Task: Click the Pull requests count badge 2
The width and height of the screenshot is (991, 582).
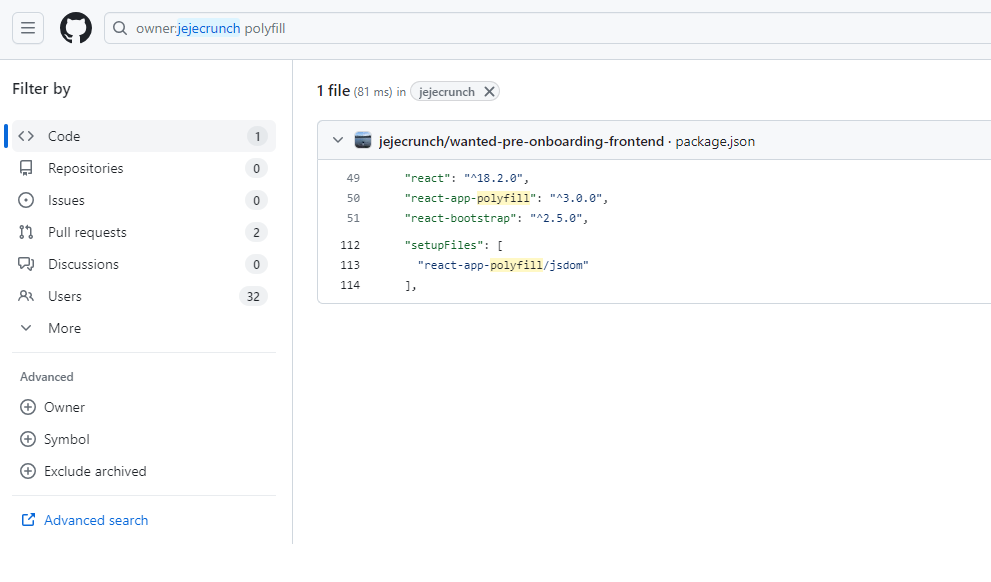Action: 256,233
